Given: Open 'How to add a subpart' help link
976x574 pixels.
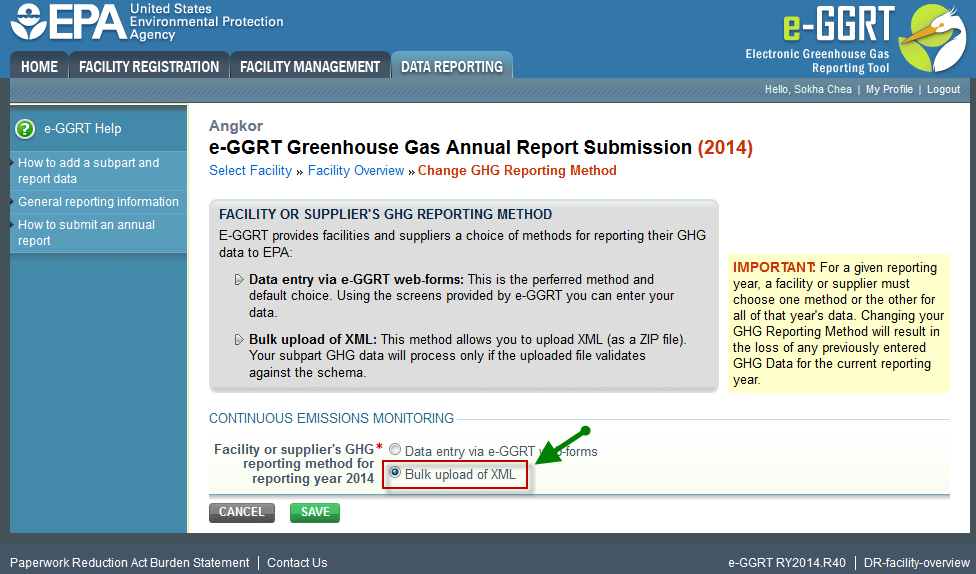Looking at the screenshot, I should pyautogui.click(x=88, y=171).
